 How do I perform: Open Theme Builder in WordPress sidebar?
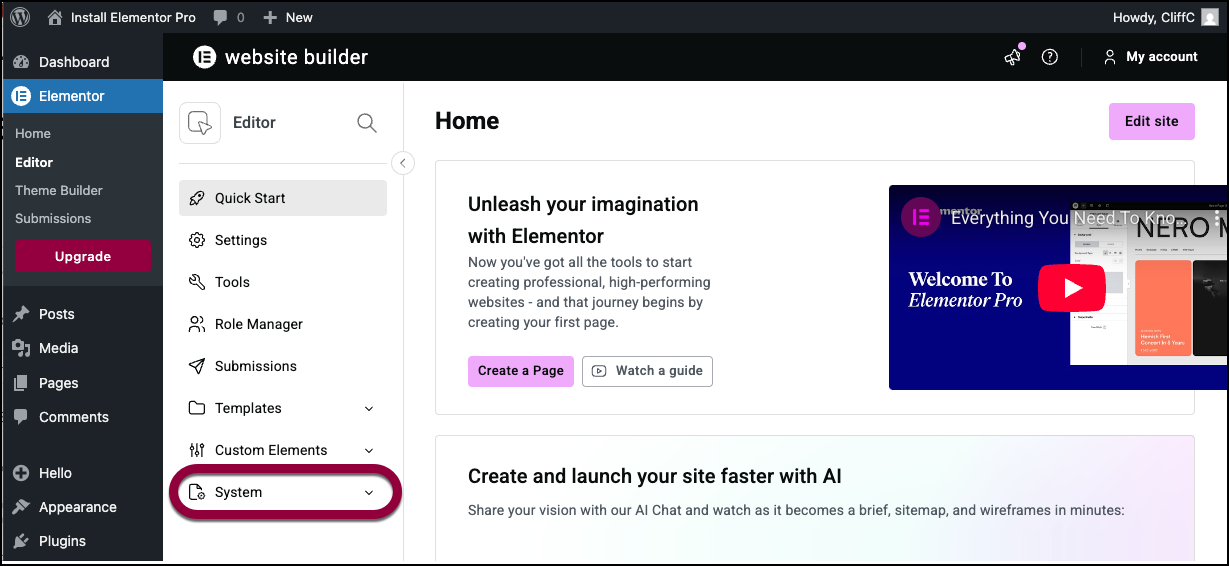(59, 190)
